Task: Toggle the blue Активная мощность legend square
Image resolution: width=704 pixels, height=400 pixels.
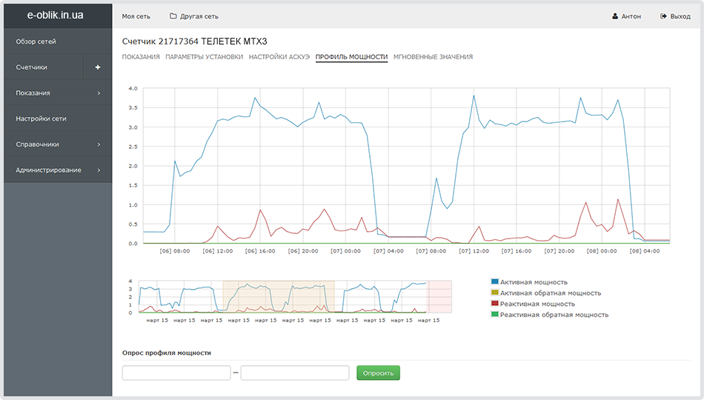Action: pos(495,282)
